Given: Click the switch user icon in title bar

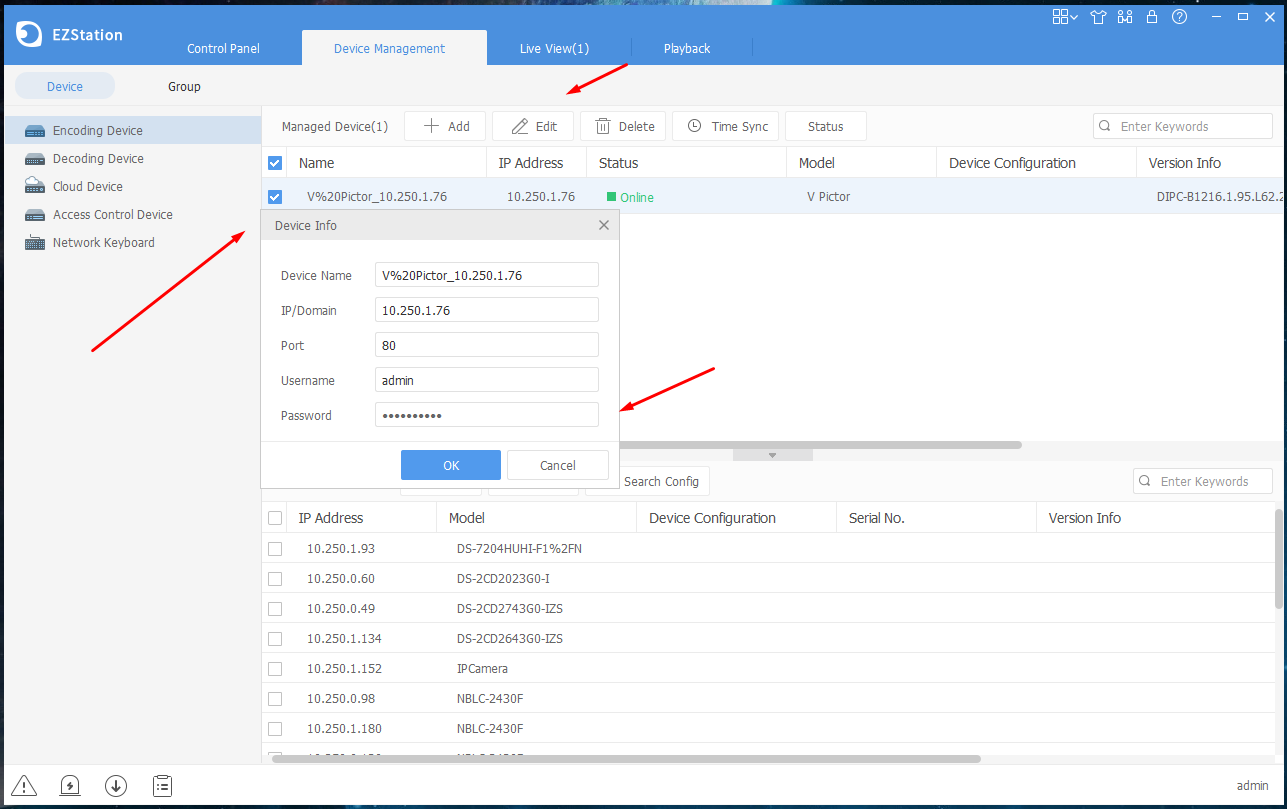Looking at the screenshot, I should (1126, 17).
